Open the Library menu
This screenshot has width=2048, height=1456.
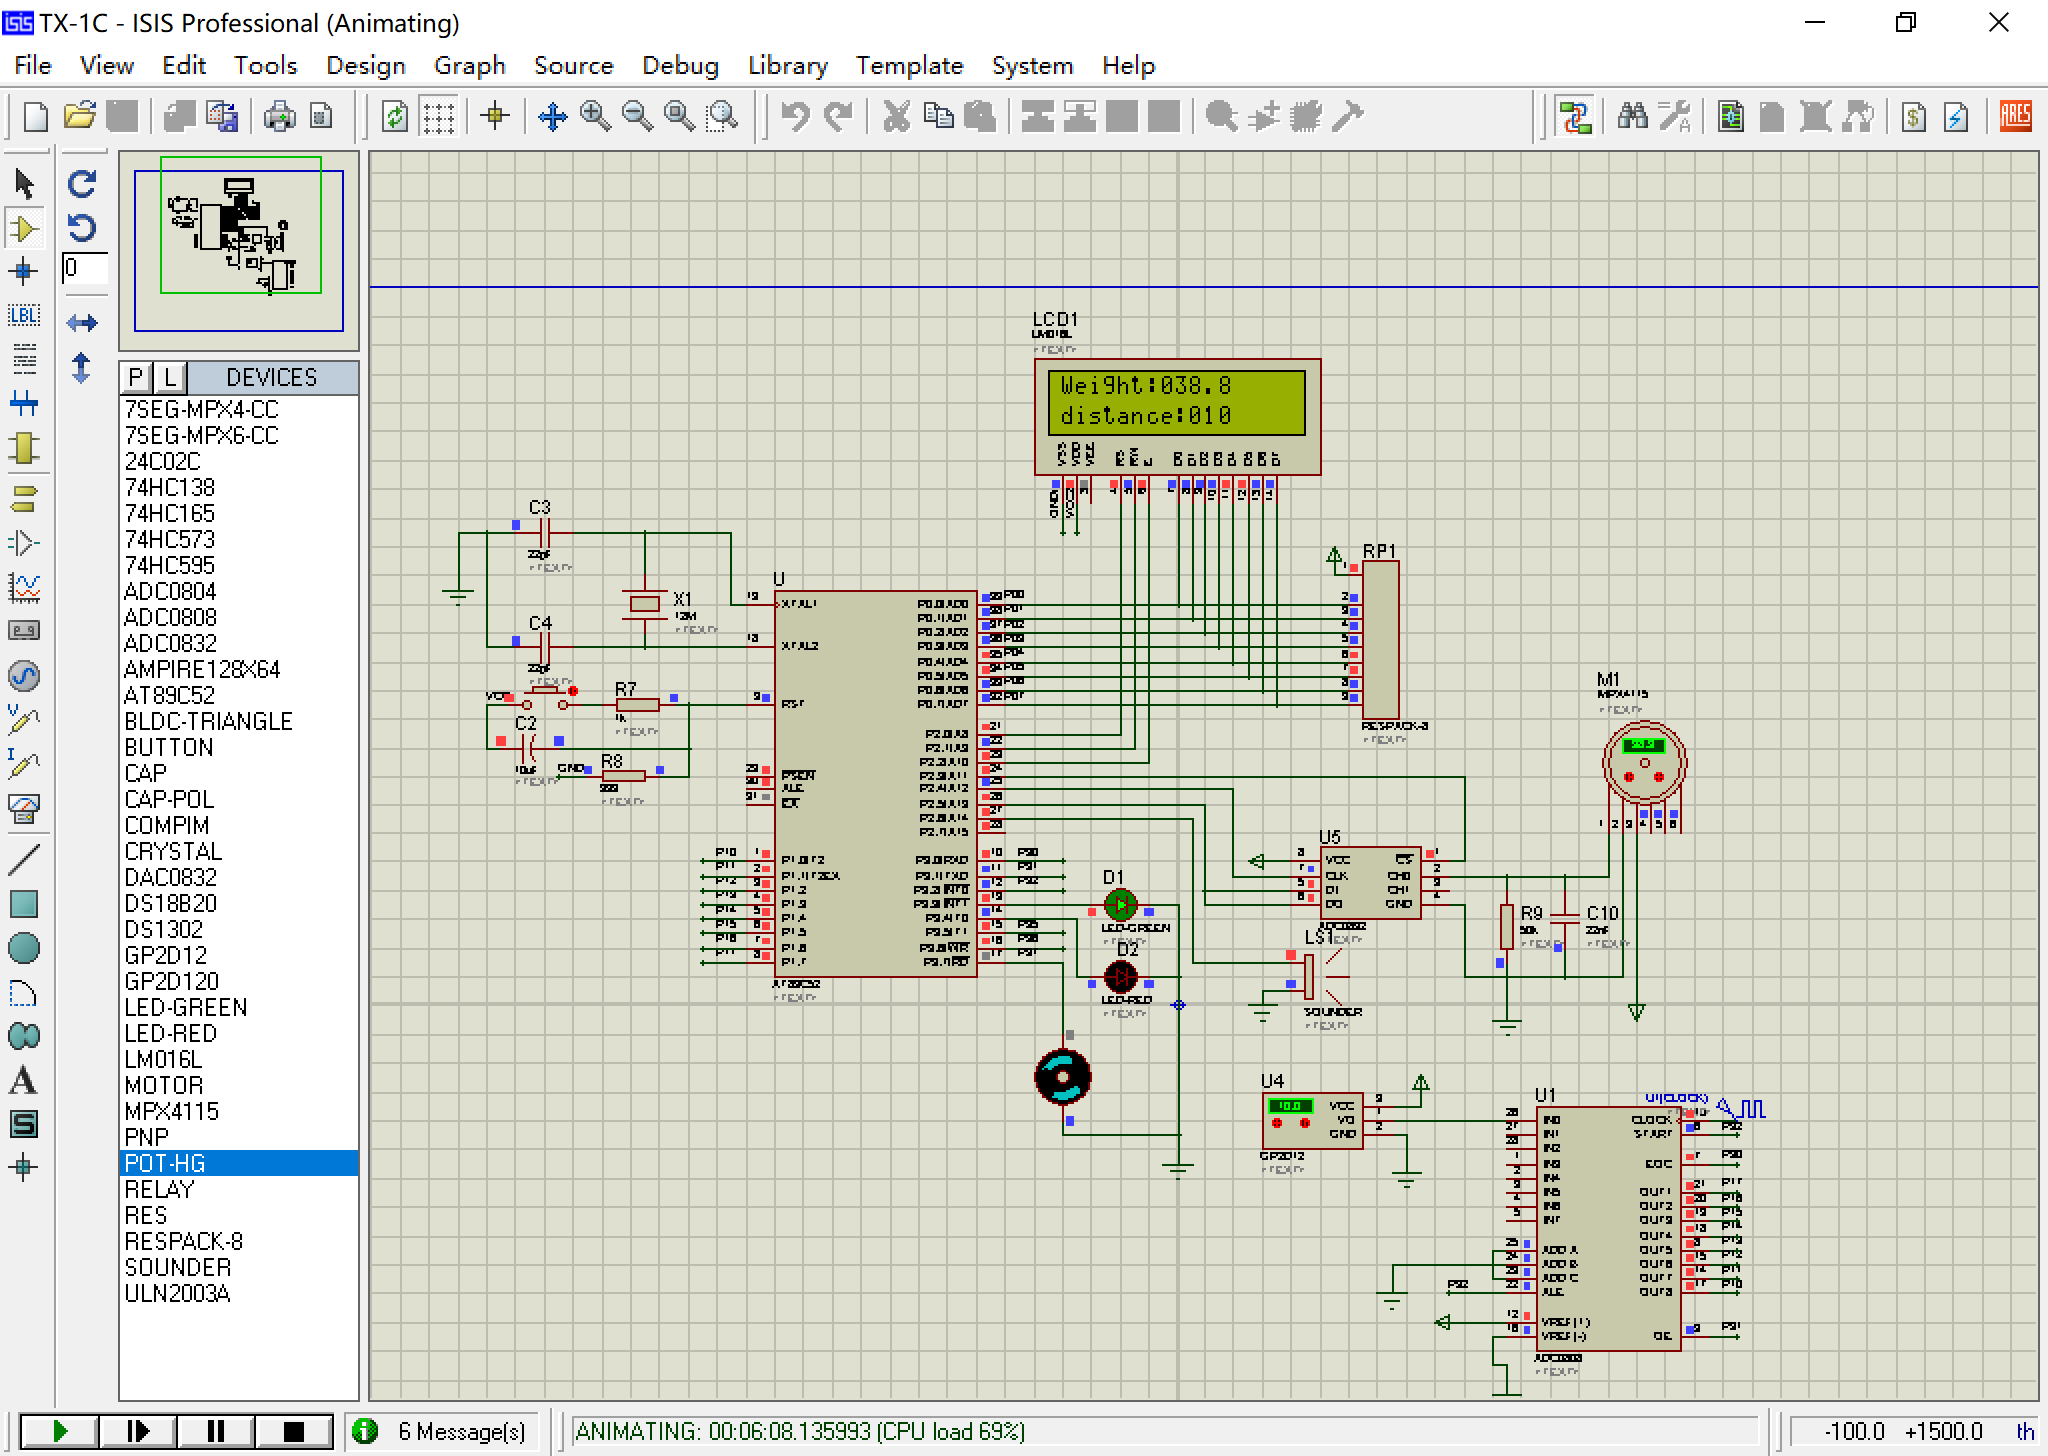click(788, 66)
